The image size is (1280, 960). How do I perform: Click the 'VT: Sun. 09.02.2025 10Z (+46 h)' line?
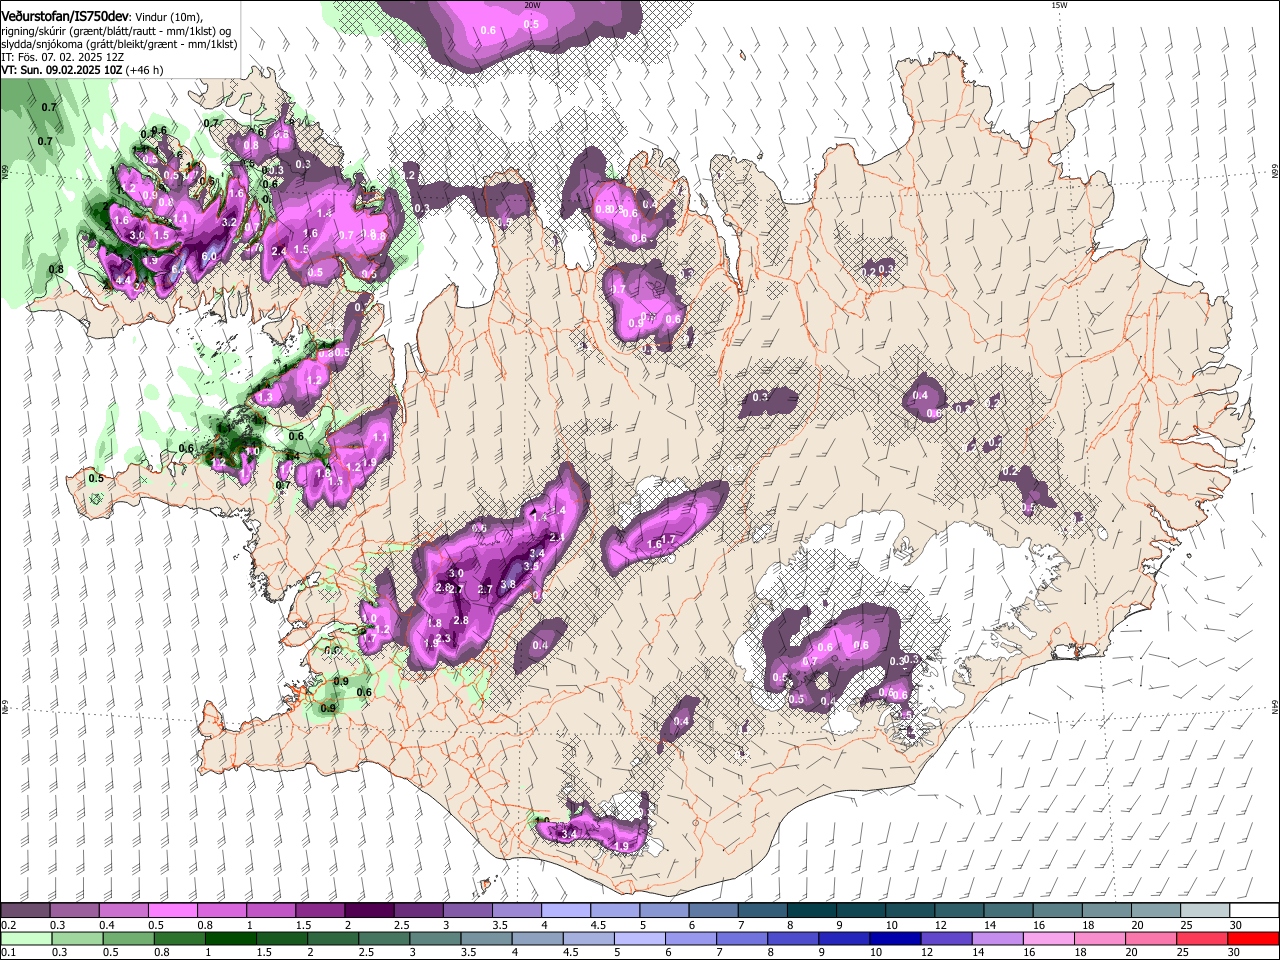tap(82, 70)
